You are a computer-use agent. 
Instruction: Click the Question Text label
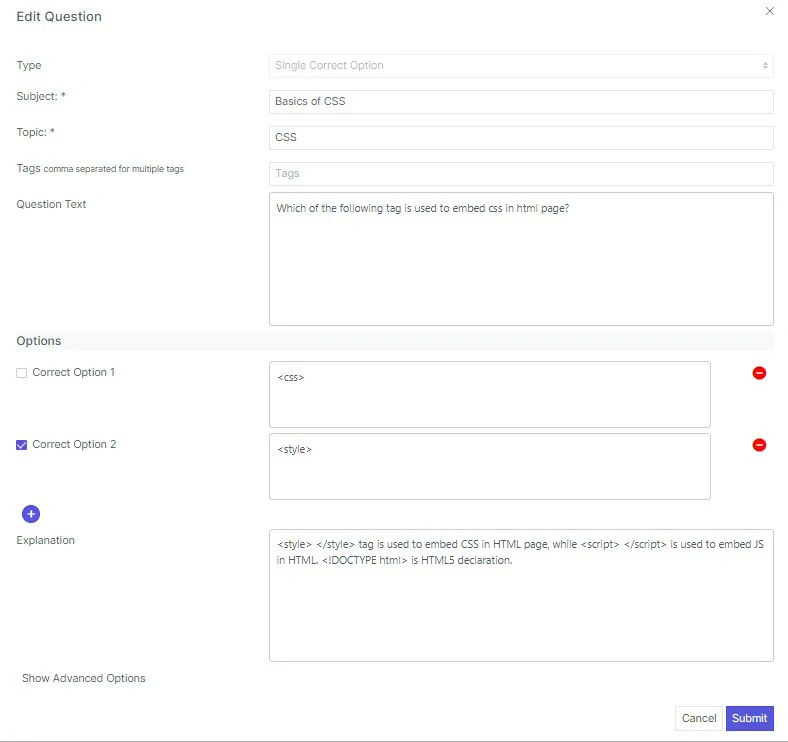[x=51, y=204]
